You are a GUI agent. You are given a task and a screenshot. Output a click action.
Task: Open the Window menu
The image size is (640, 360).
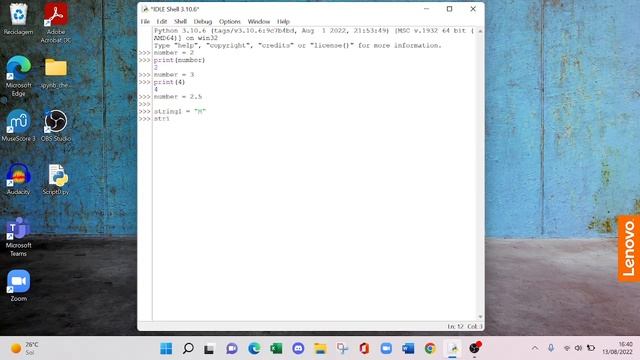coord(259,21)
